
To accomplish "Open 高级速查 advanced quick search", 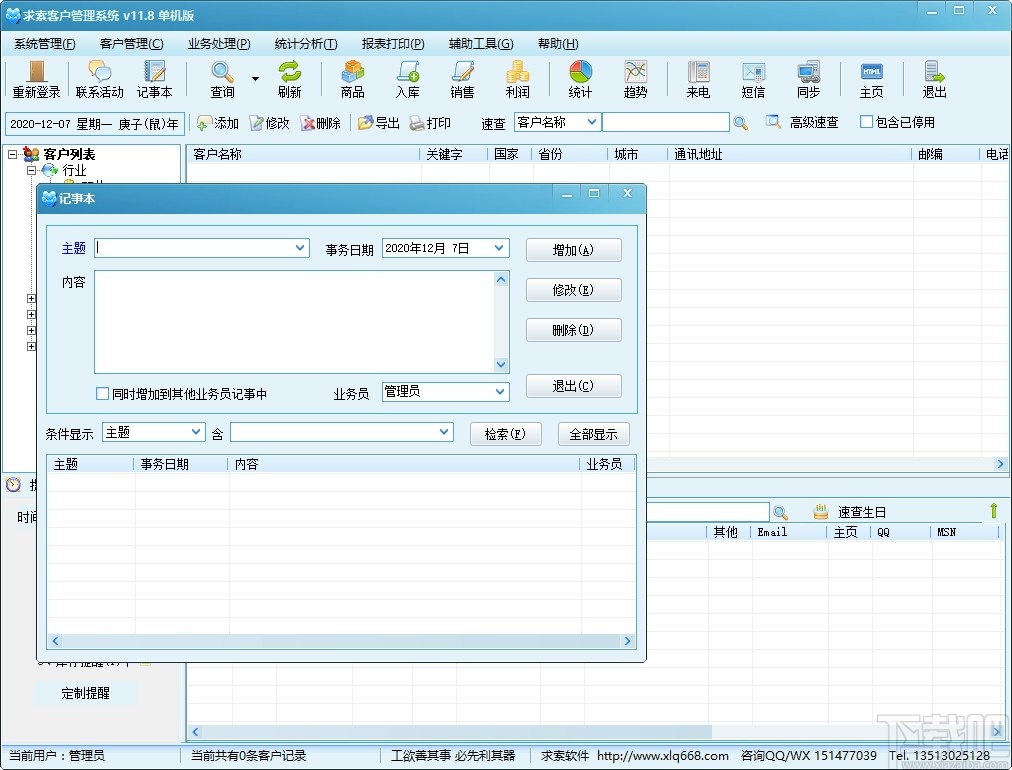I will tap(802, 122).
